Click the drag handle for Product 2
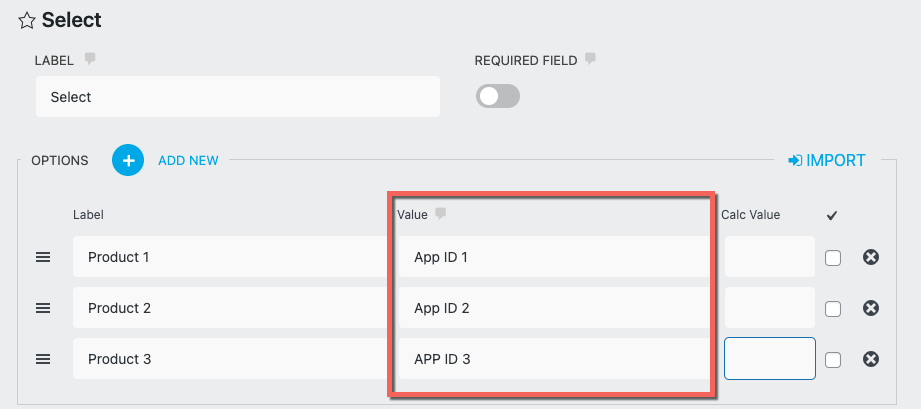Screen dimensions: 921x409 tap(43, 309)
